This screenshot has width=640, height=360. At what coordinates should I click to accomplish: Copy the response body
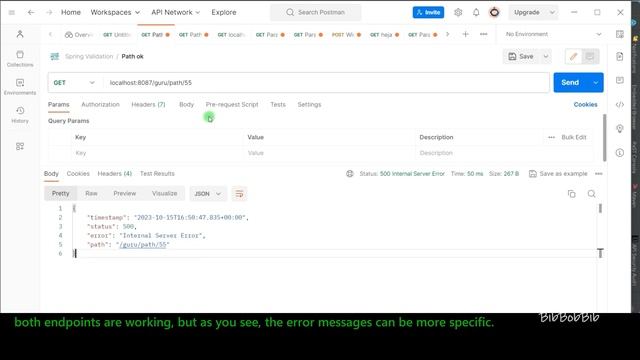571,194
